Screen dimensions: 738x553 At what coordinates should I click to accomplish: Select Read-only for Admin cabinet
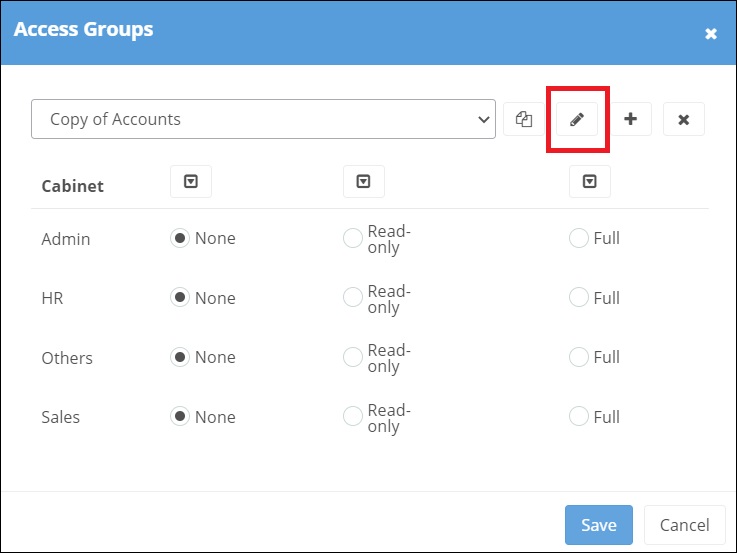pos(353,238)
